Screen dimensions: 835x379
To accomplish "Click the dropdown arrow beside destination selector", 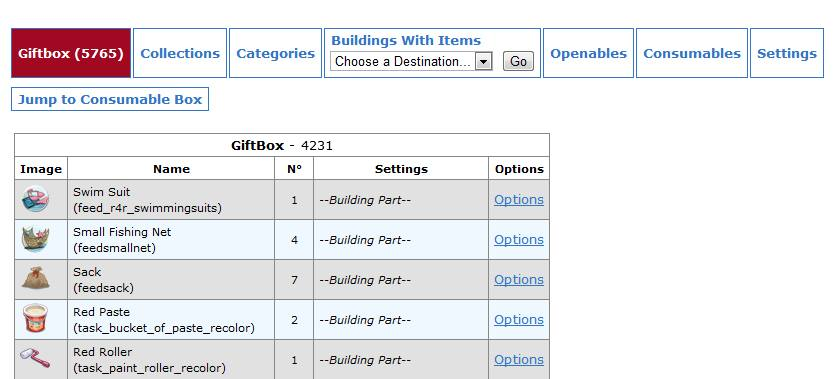I will [483, 62].
